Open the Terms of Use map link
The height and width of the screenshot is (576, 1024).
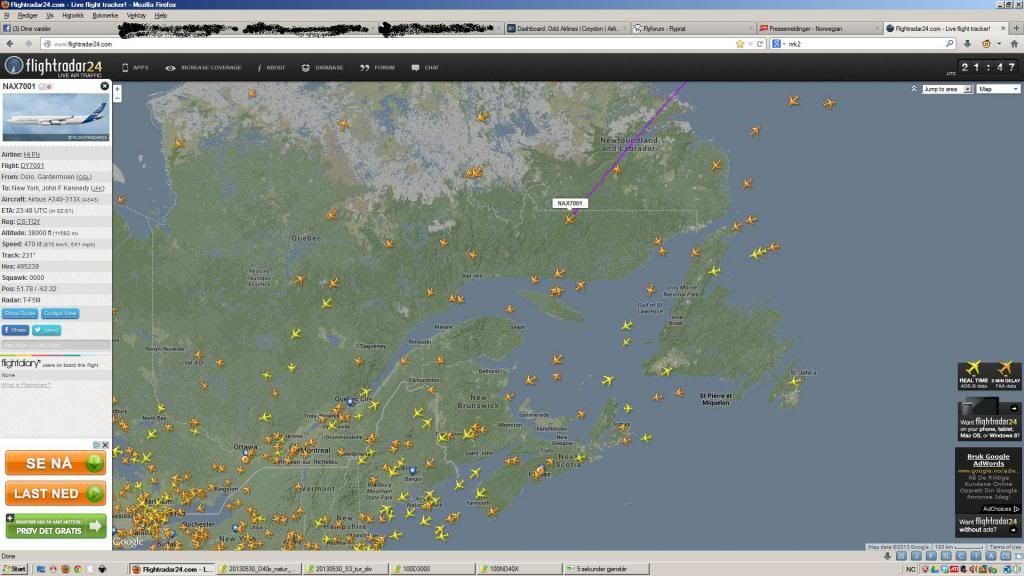click(x=1006, y=547)
